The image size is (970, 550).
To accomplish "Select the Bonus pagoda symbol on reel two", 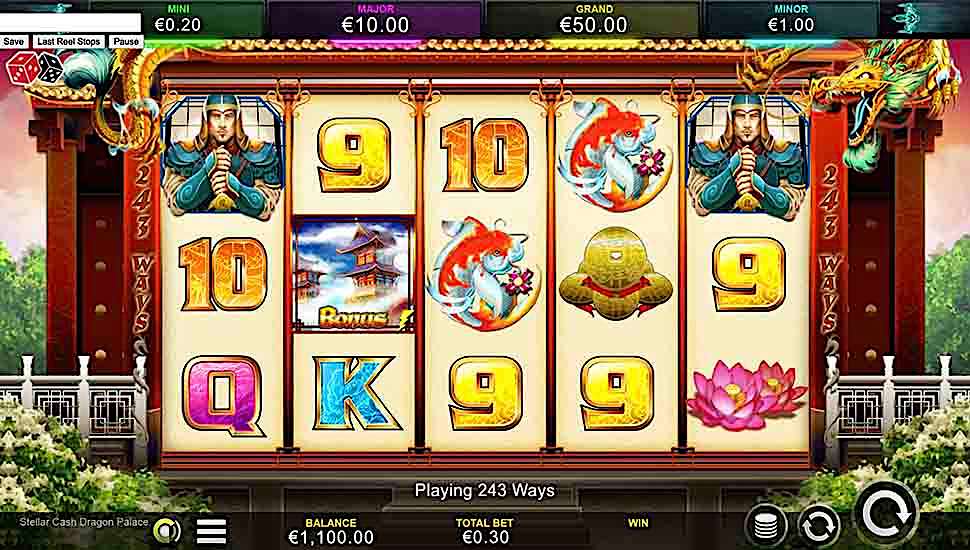I will 354,275.
